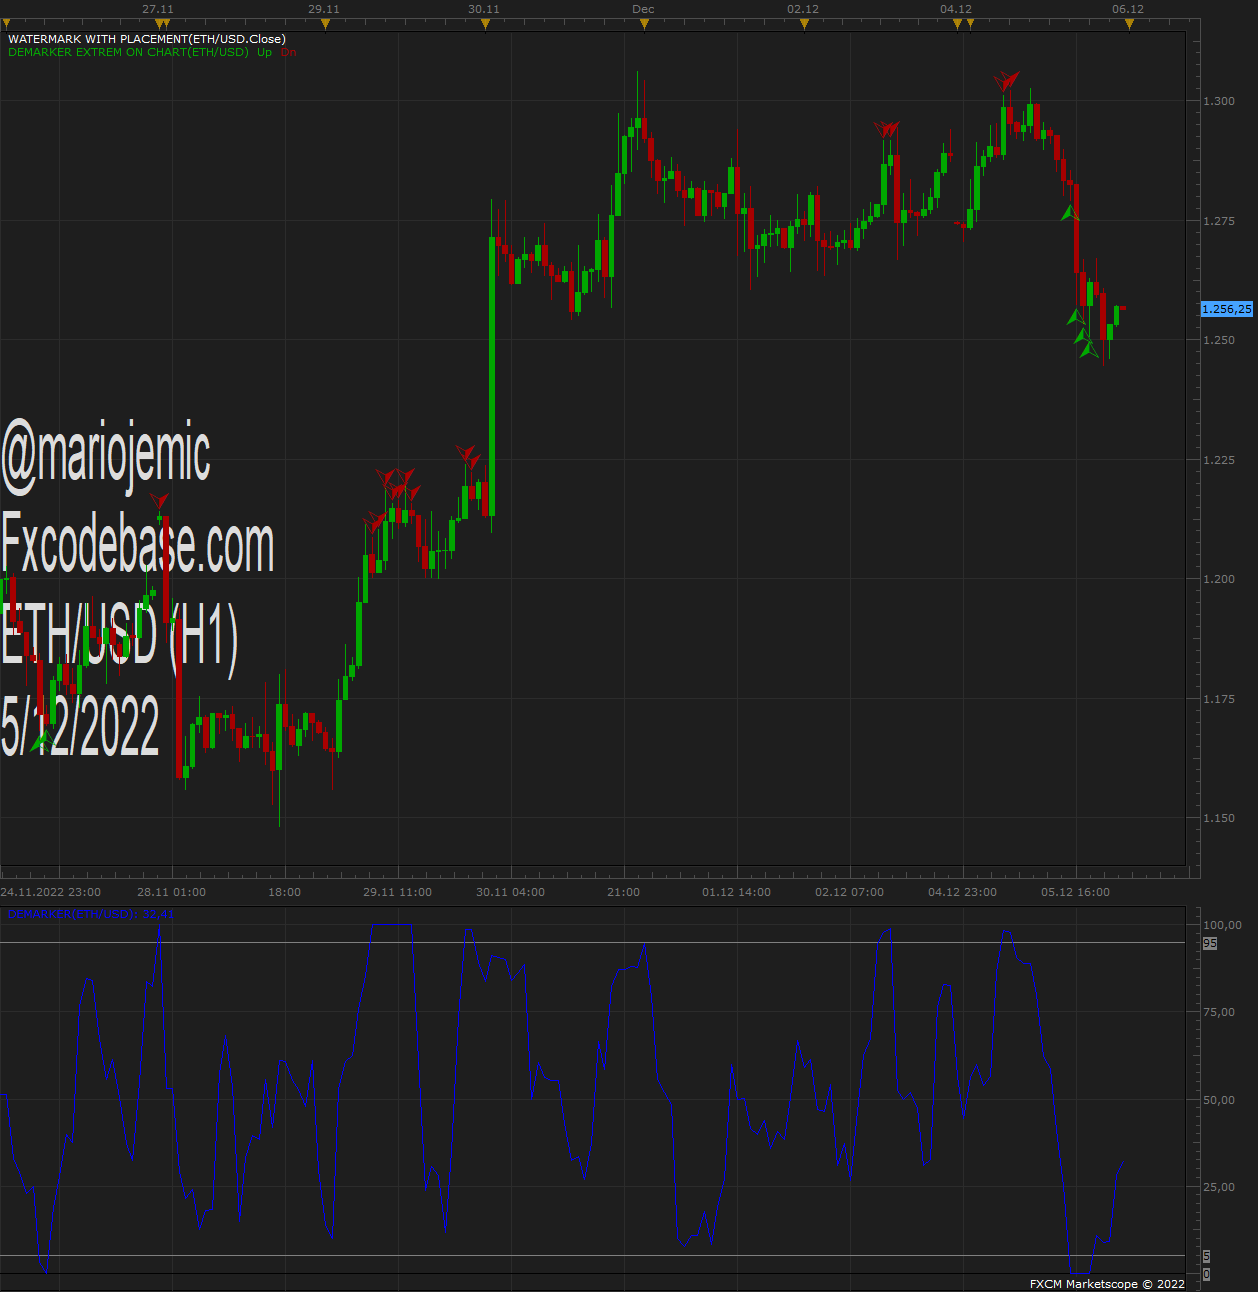Click the 50,00 oscillator axis value
This screenshot has width=1258, height=1292.
point(1219,1100)
